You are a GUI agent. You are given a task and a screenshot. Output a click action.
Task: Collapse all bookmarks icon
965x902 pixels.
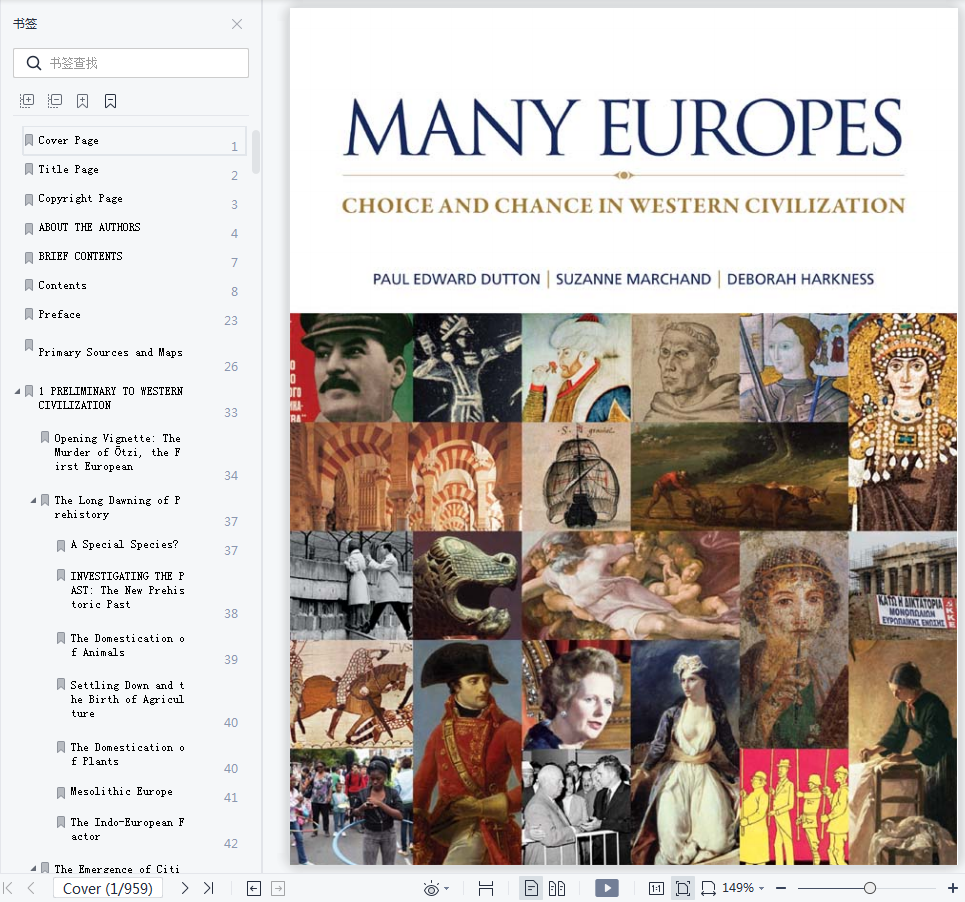click(55, 101)
